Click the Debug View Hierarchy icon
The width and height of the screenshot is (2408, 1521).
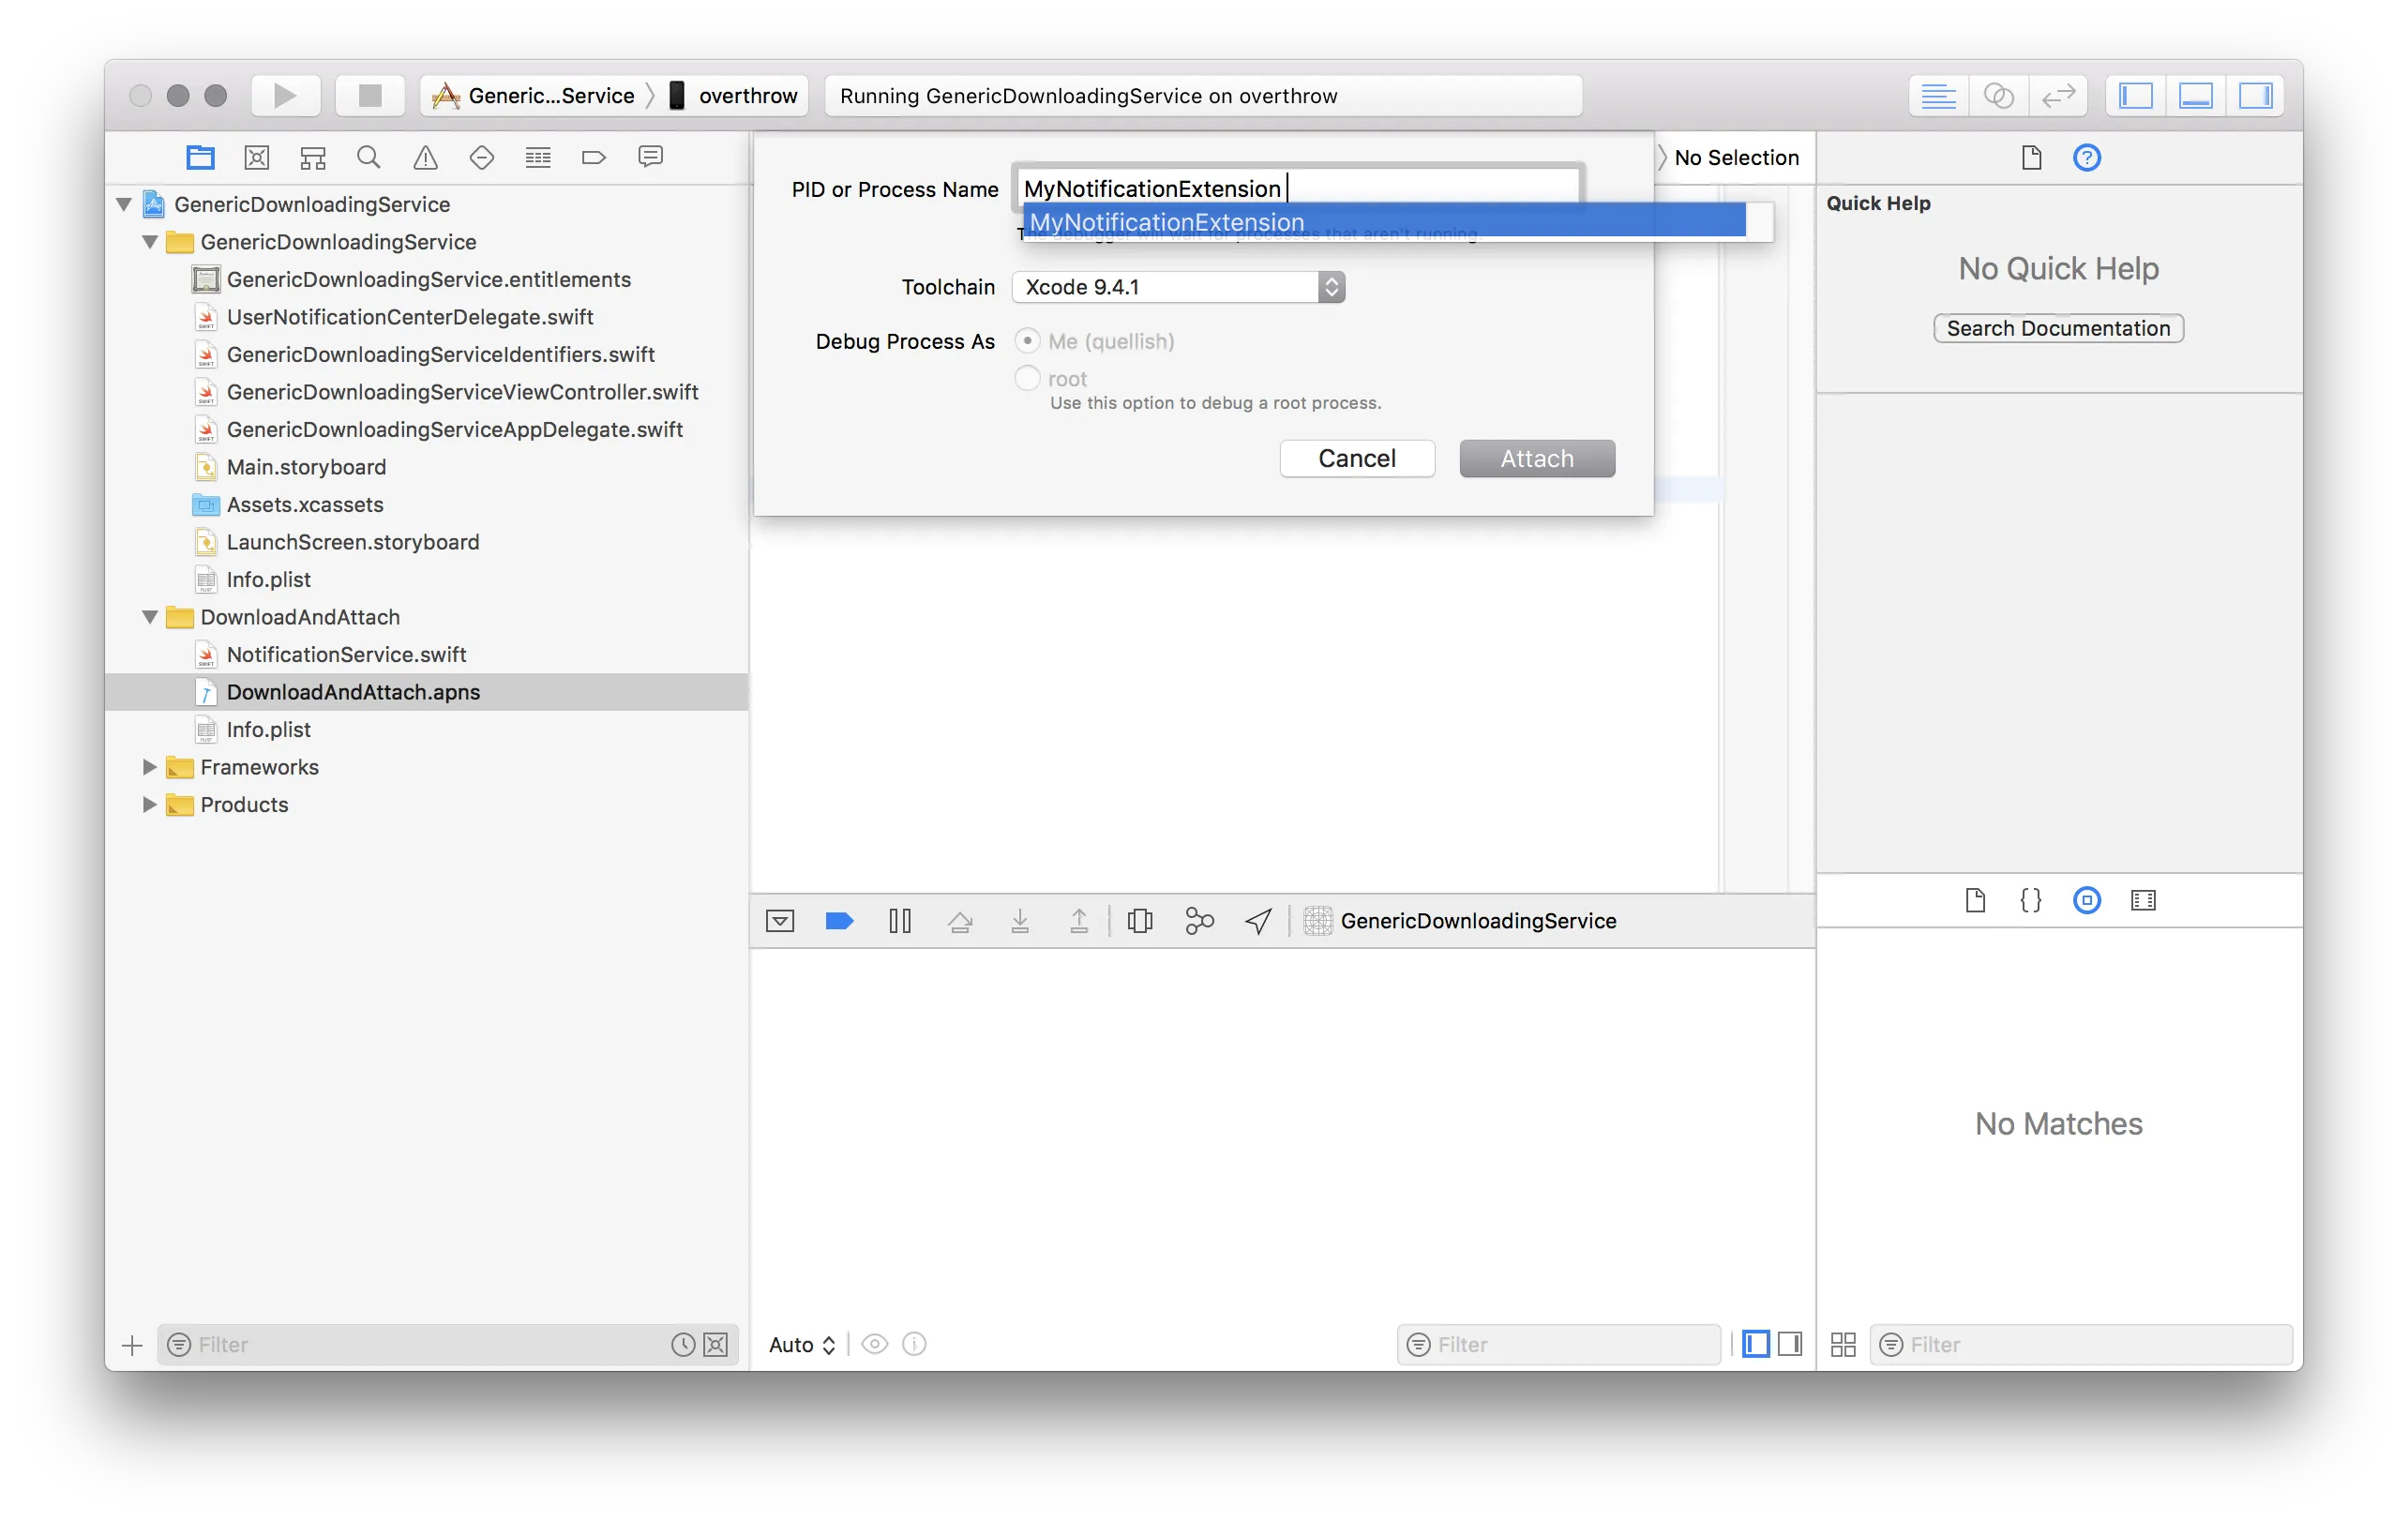[x=1139, y=921]
